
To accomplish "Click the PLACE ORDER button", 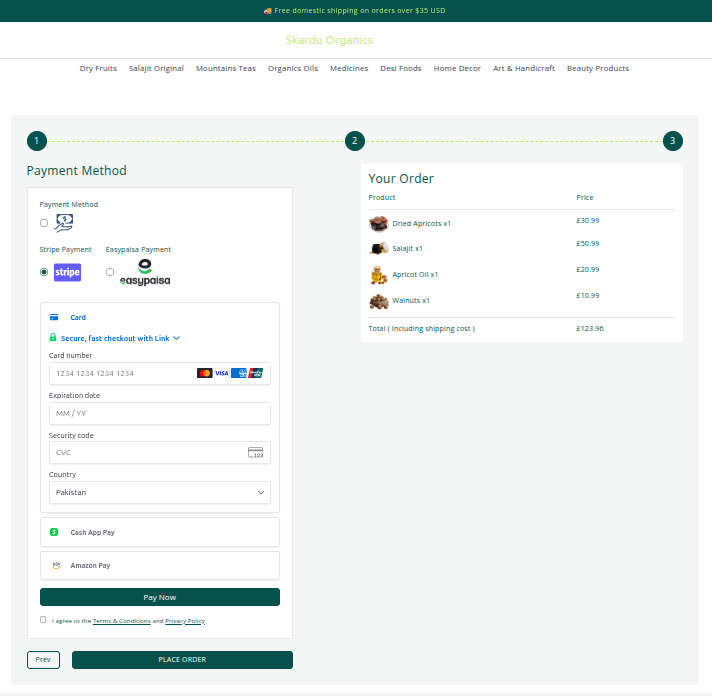I will [x=182, y=660].
